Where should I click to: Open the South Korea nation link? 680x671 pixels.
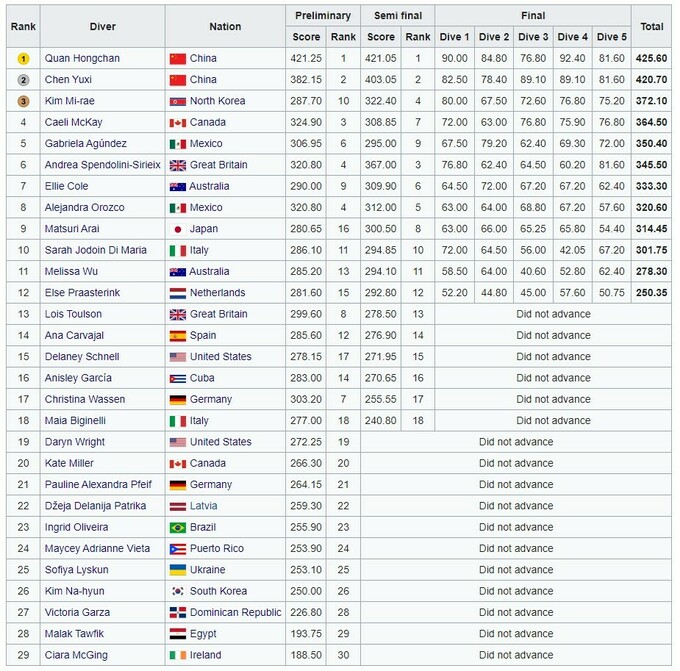tap(218, 591)
